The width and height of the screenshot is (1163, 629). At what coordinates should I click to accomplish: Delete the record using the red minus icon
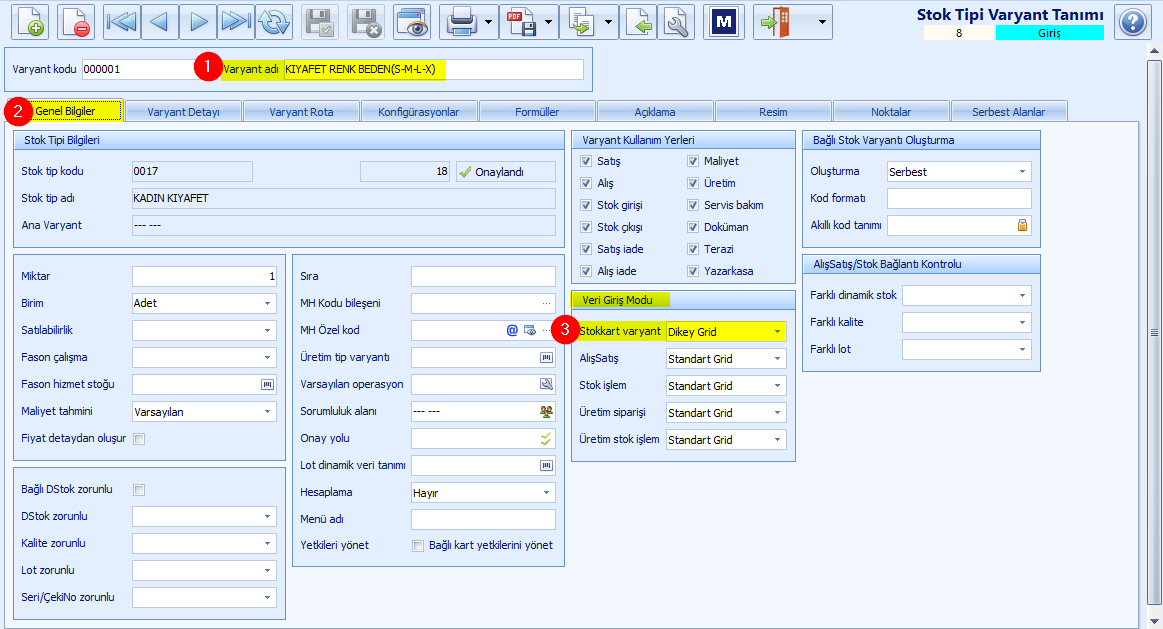pos(76,22)
